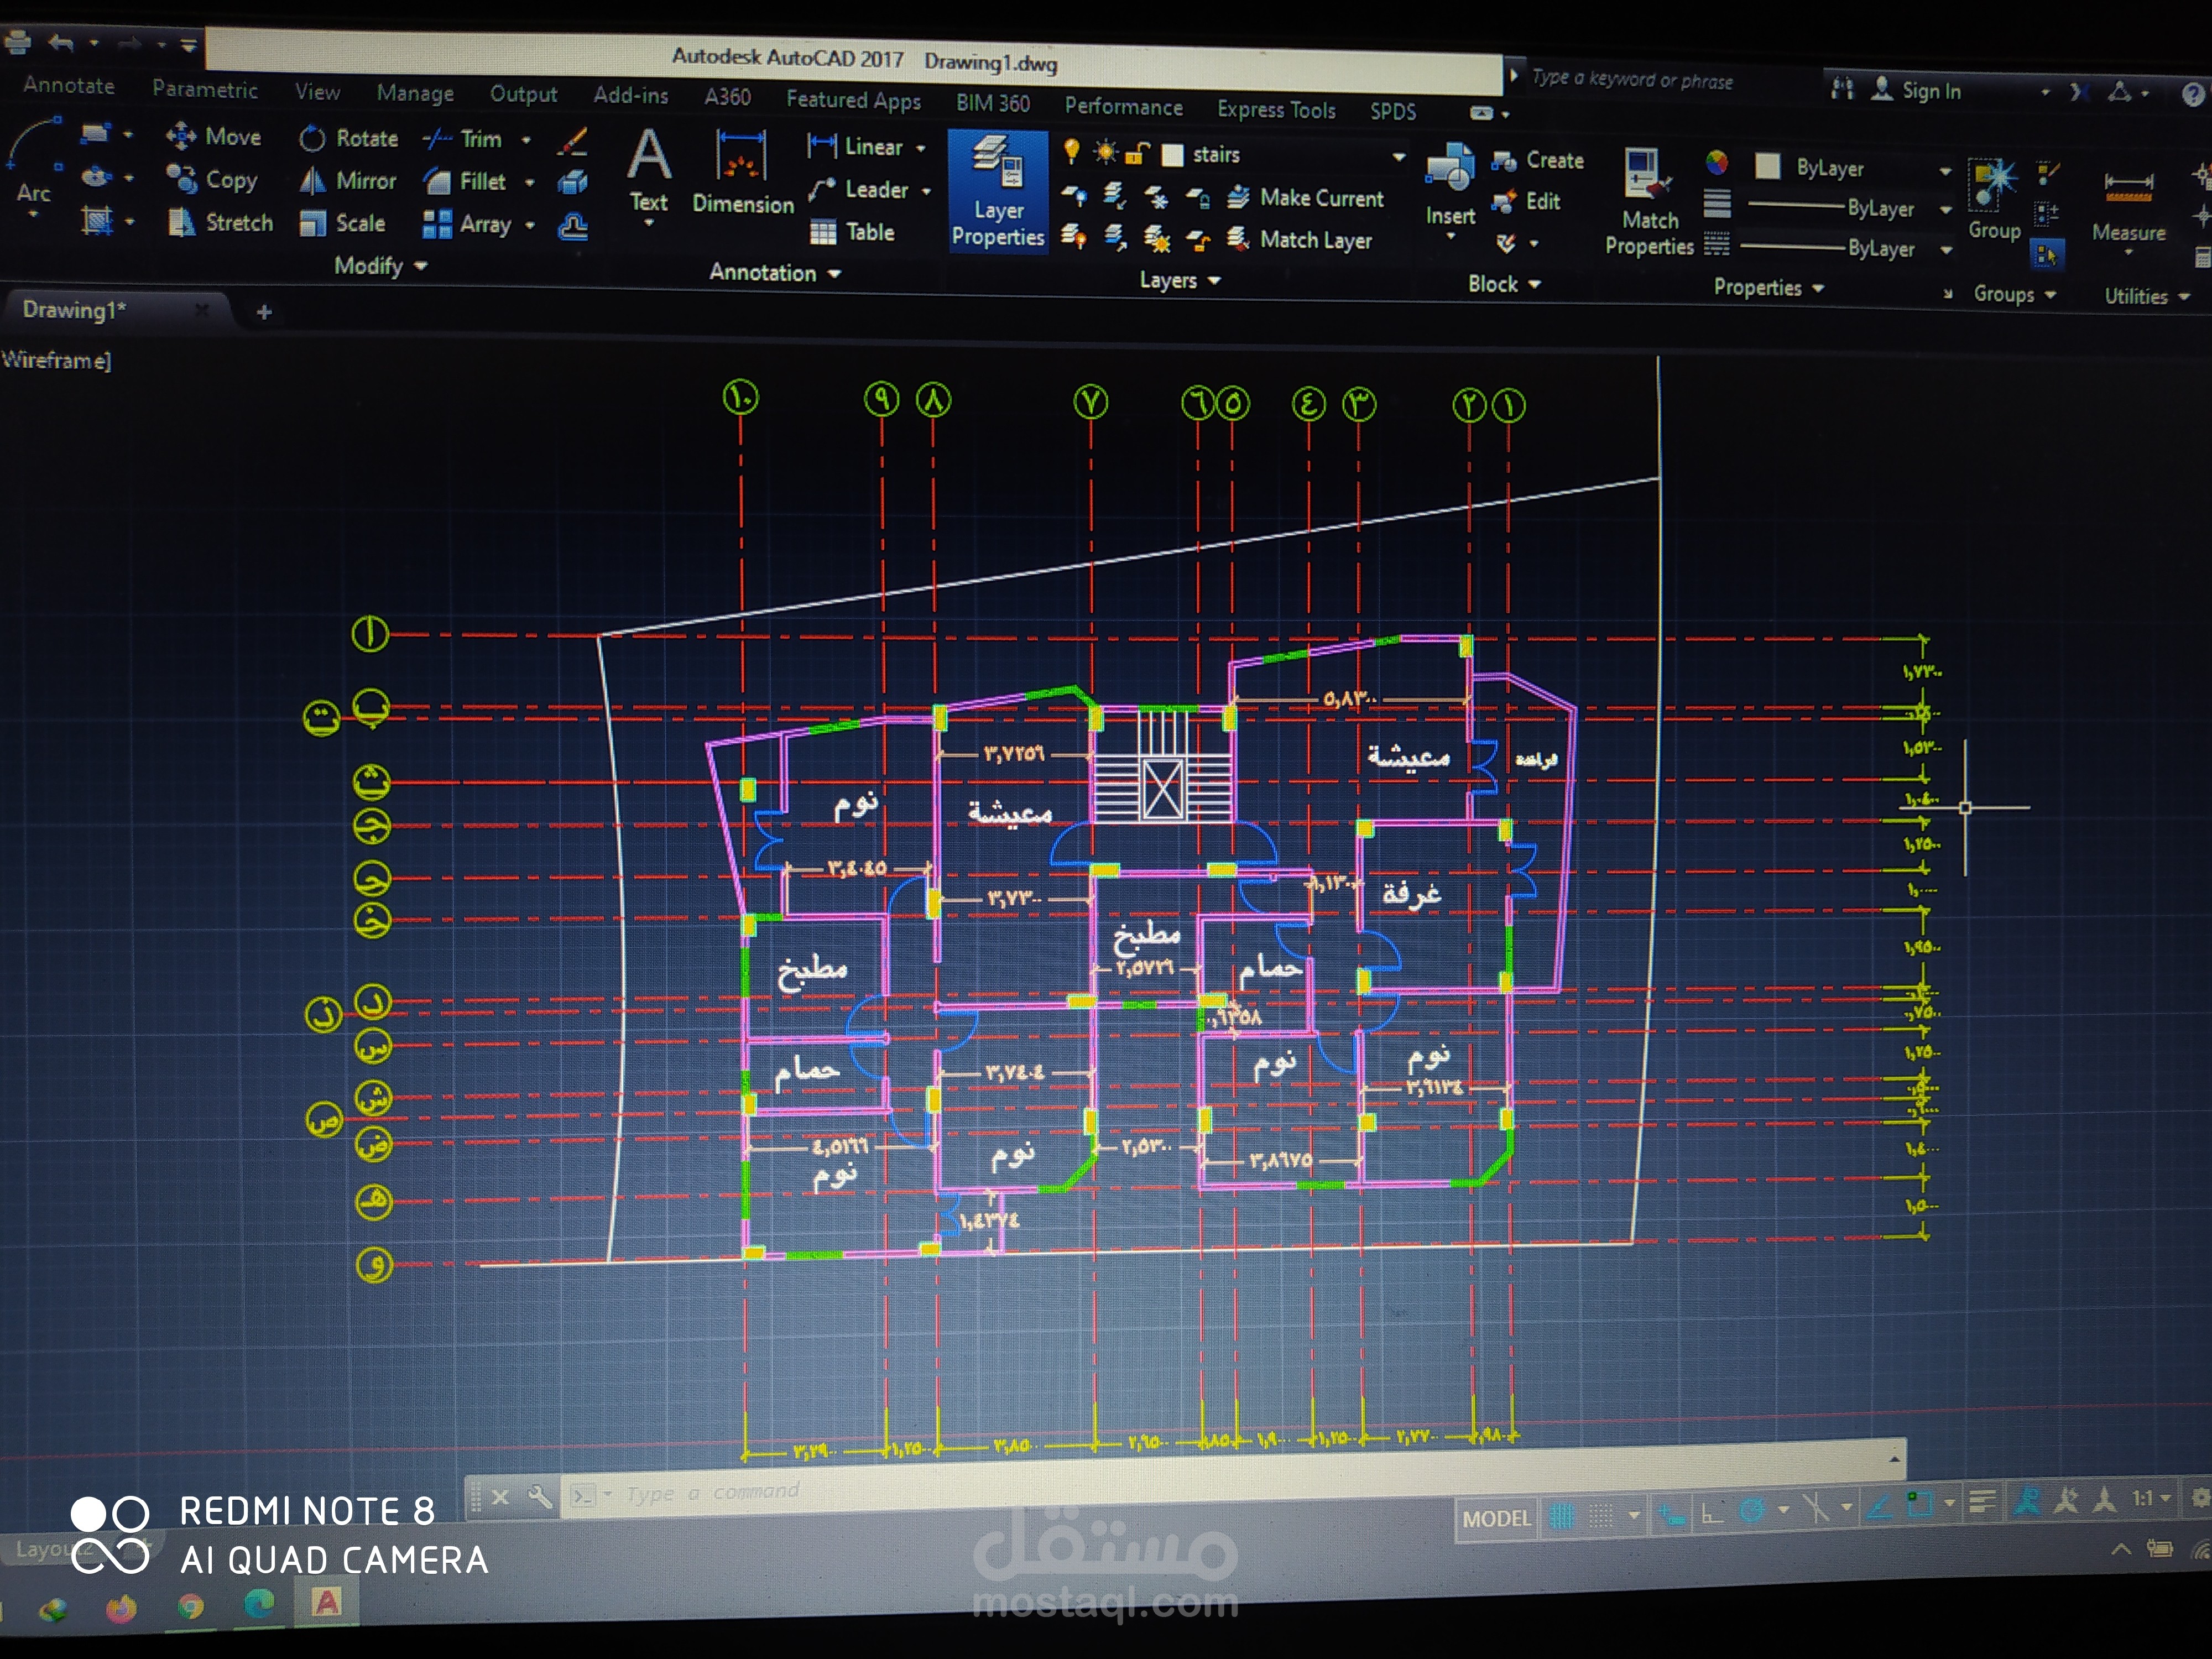The image size is (2212, 1659).
Task: Toggle the stairs layer padlock
Action: point(1137,153)
